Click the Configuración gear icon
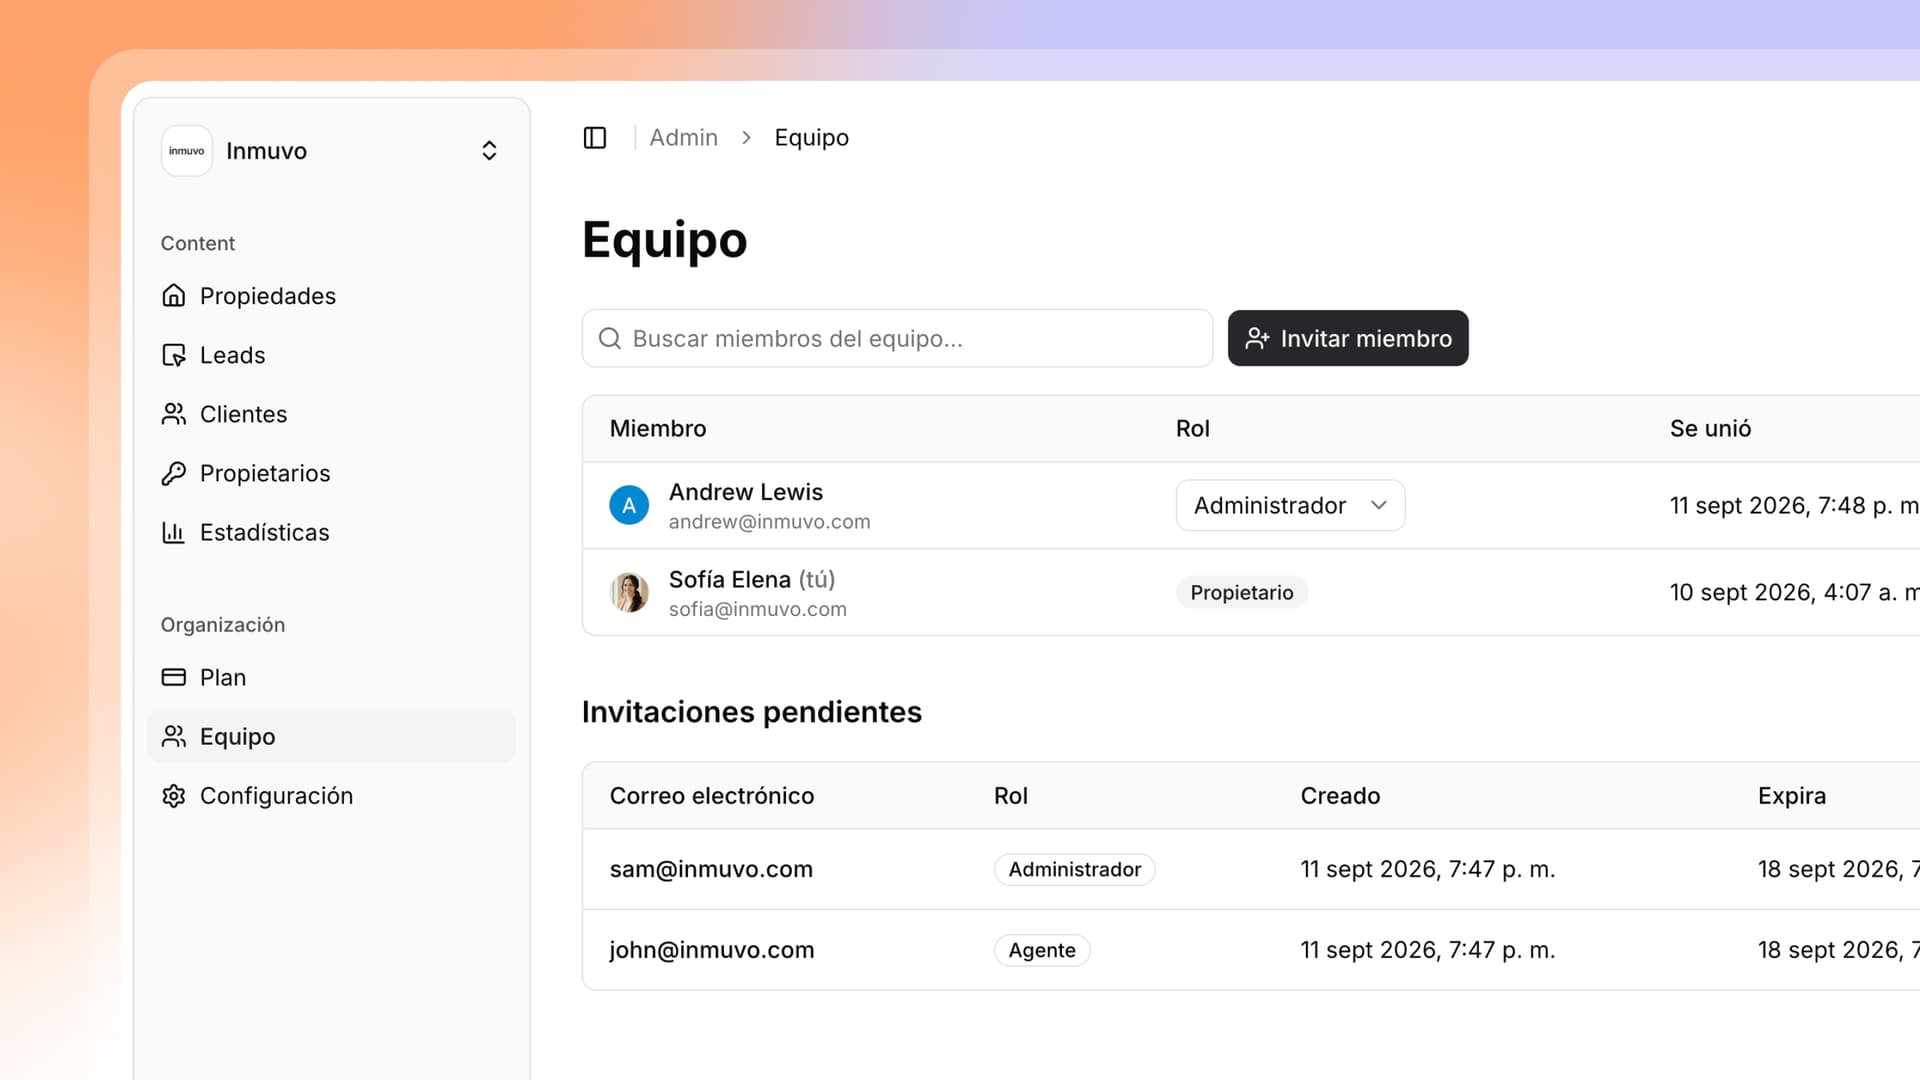Image resolution: width=1920 pixels, height=1080 pixels. pos(174,795)
